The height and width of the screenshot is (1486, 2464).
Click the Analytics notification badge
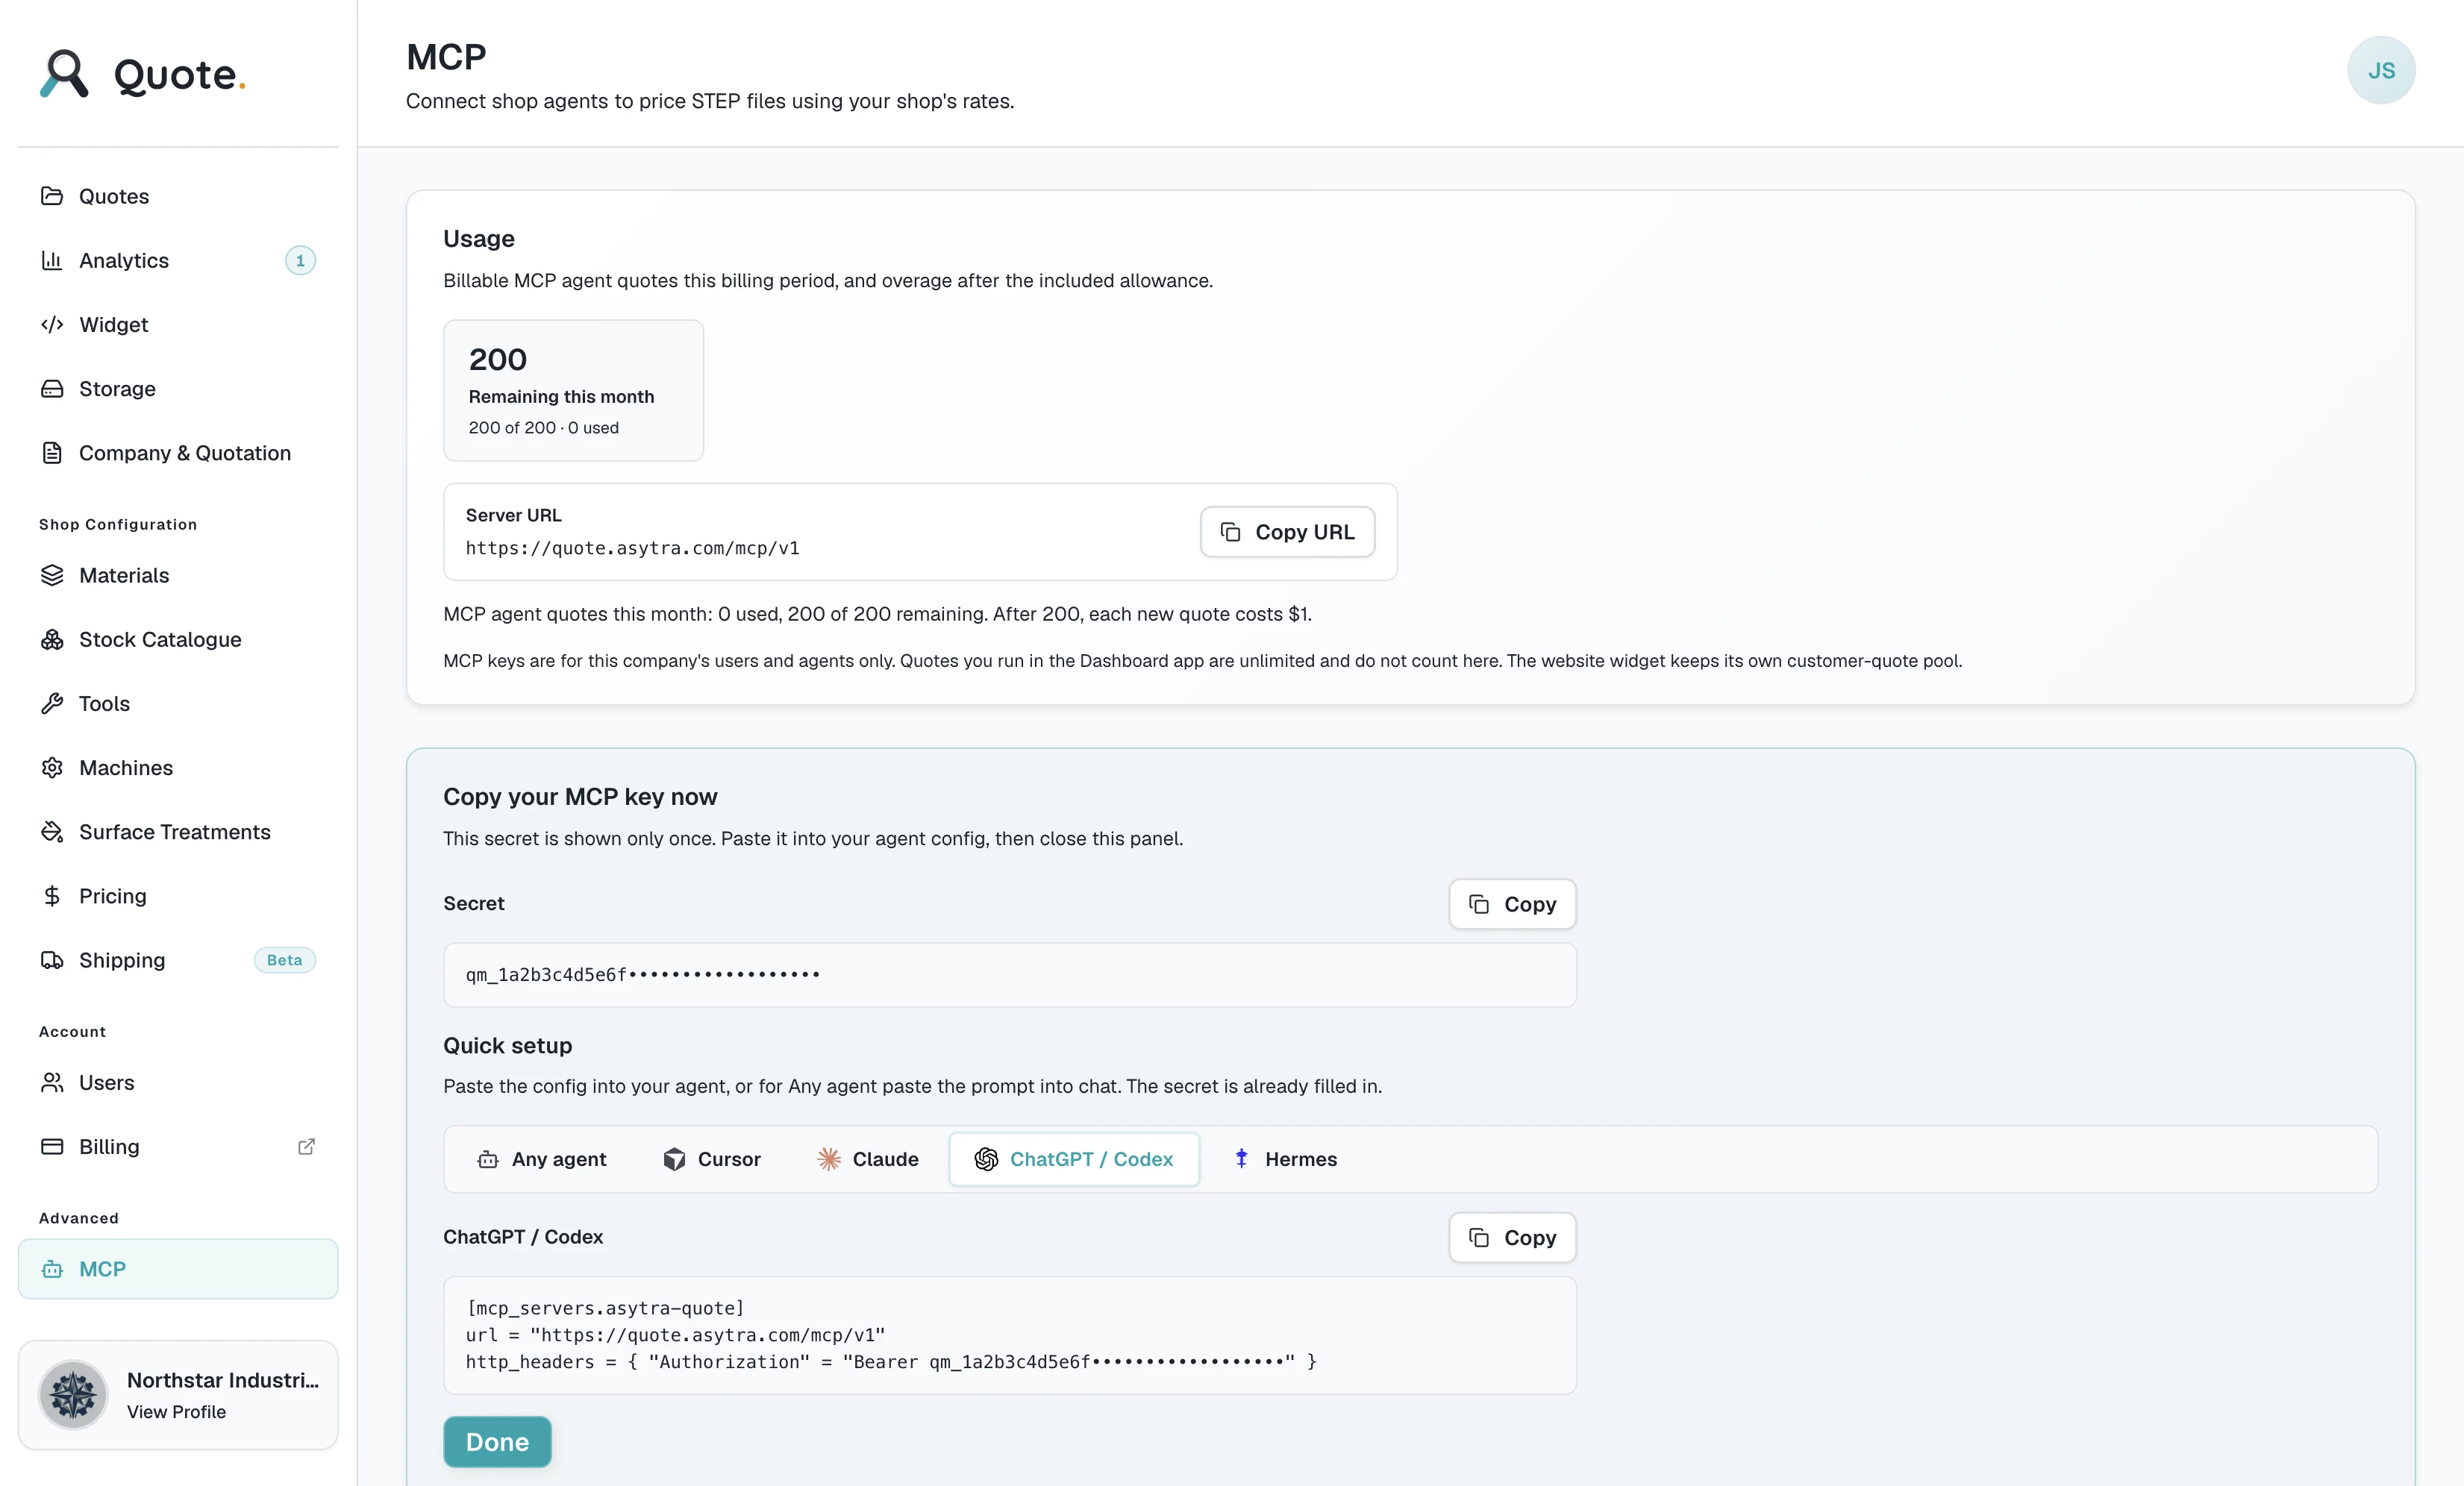coord(300,260)
